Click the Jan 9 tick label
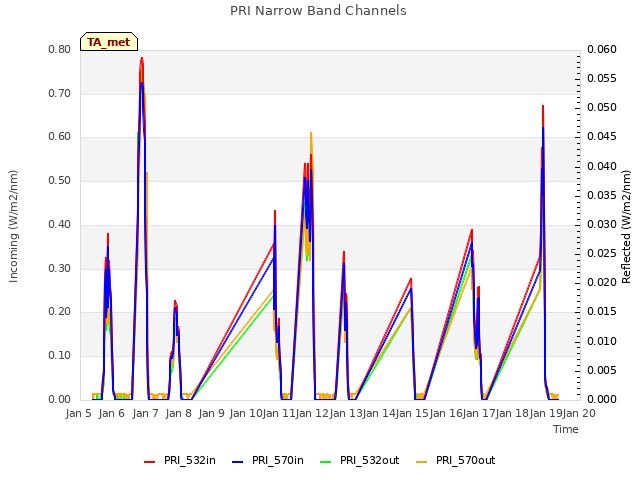The height and width of the screenshot is (480, 640). (212, 413)
